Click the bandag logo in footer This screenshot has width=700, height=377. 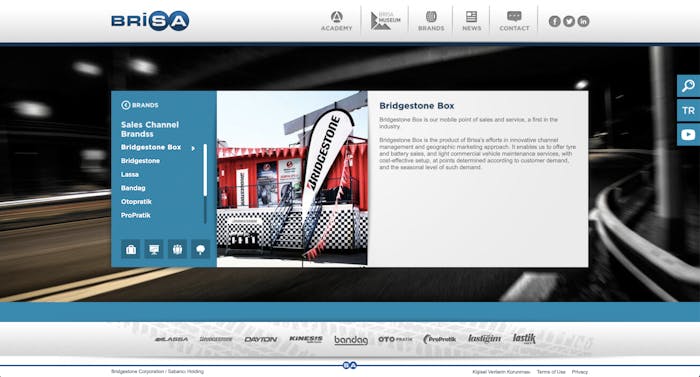click(x=351, y=340)
